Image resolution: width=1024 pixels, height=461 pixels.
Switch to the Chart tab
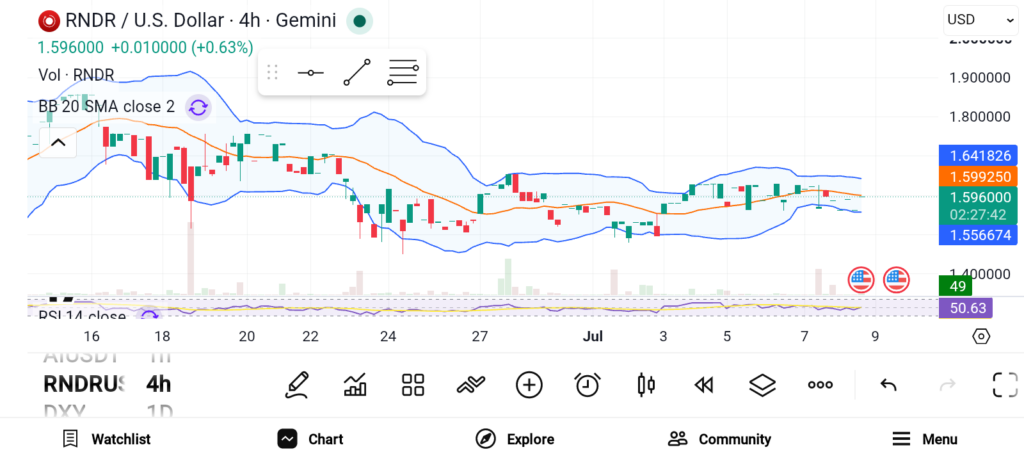[310, 439]
